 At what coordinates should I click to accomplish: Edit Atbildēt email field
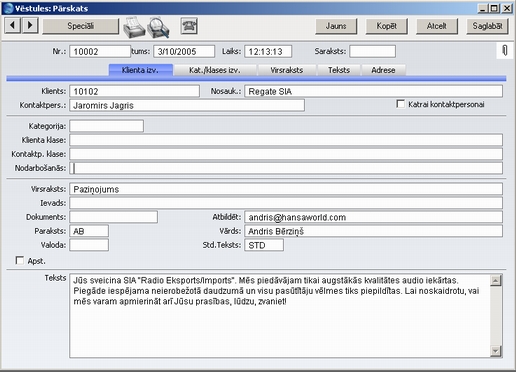pos(373,217)
